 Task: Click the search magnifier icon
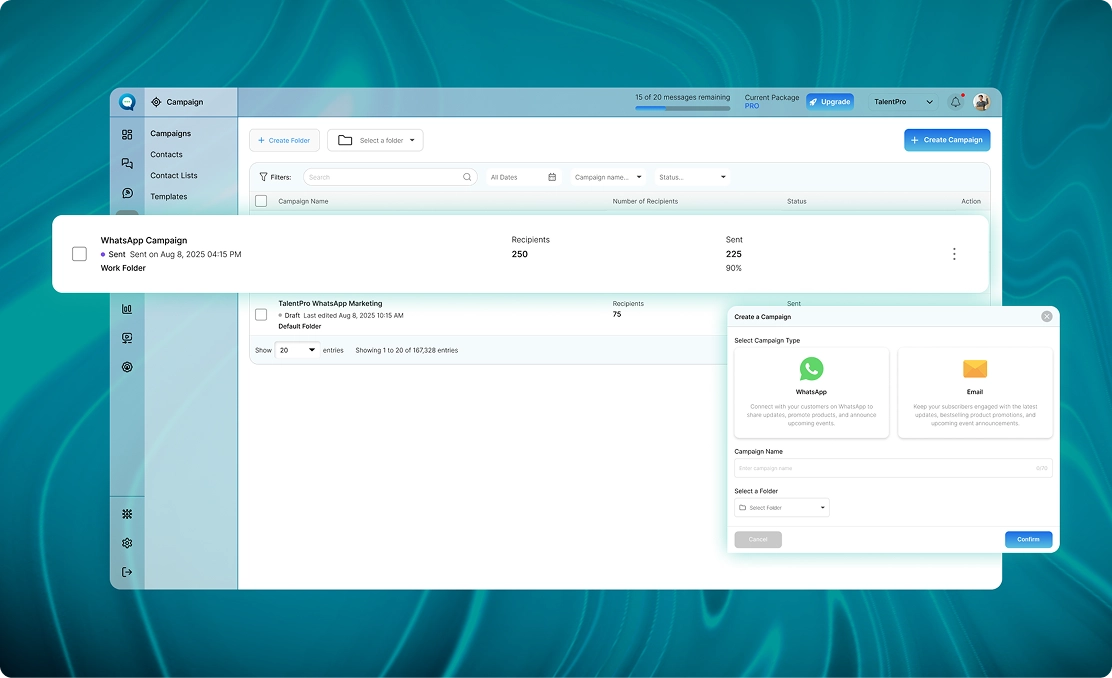pyautogui.click(x=467, y=177)
